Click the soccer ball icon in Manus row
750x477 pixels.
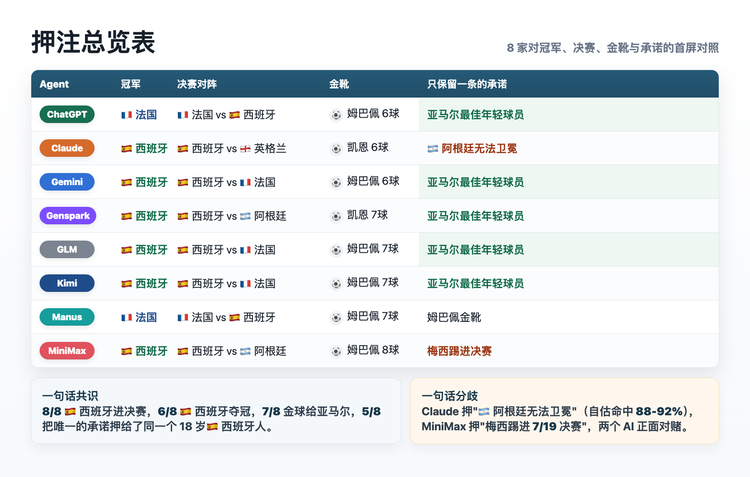[x=336, y=317]
